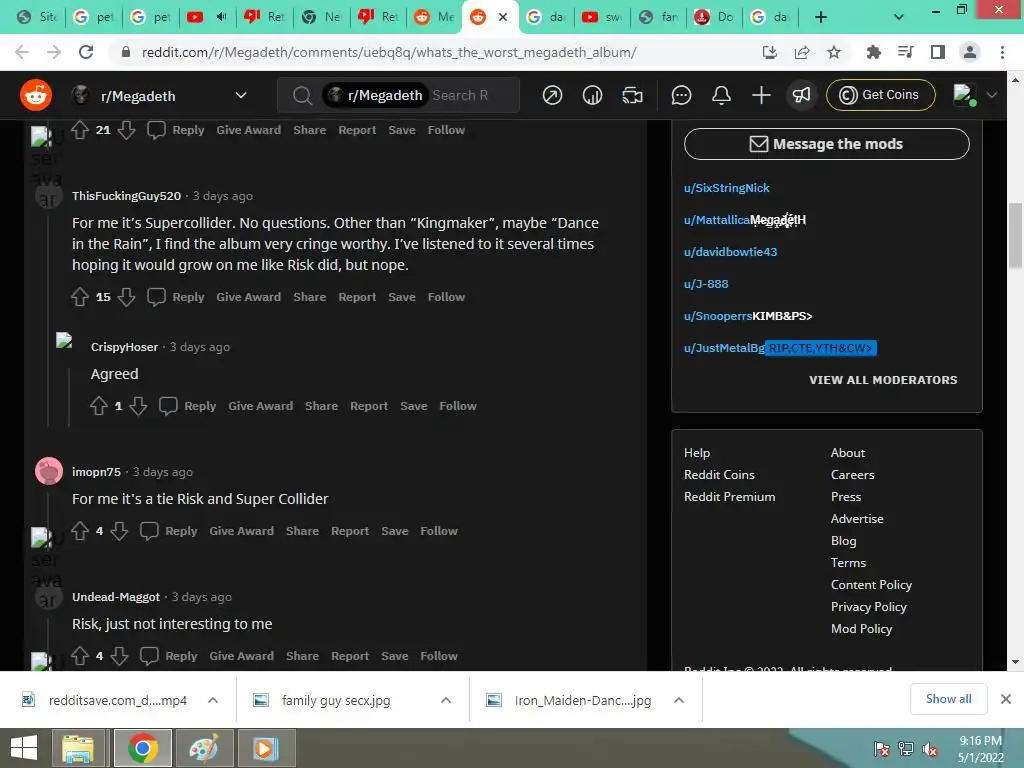Reload the page with the refresh icon
Screen dimensions: 1024x768
[x=86, y=52]
